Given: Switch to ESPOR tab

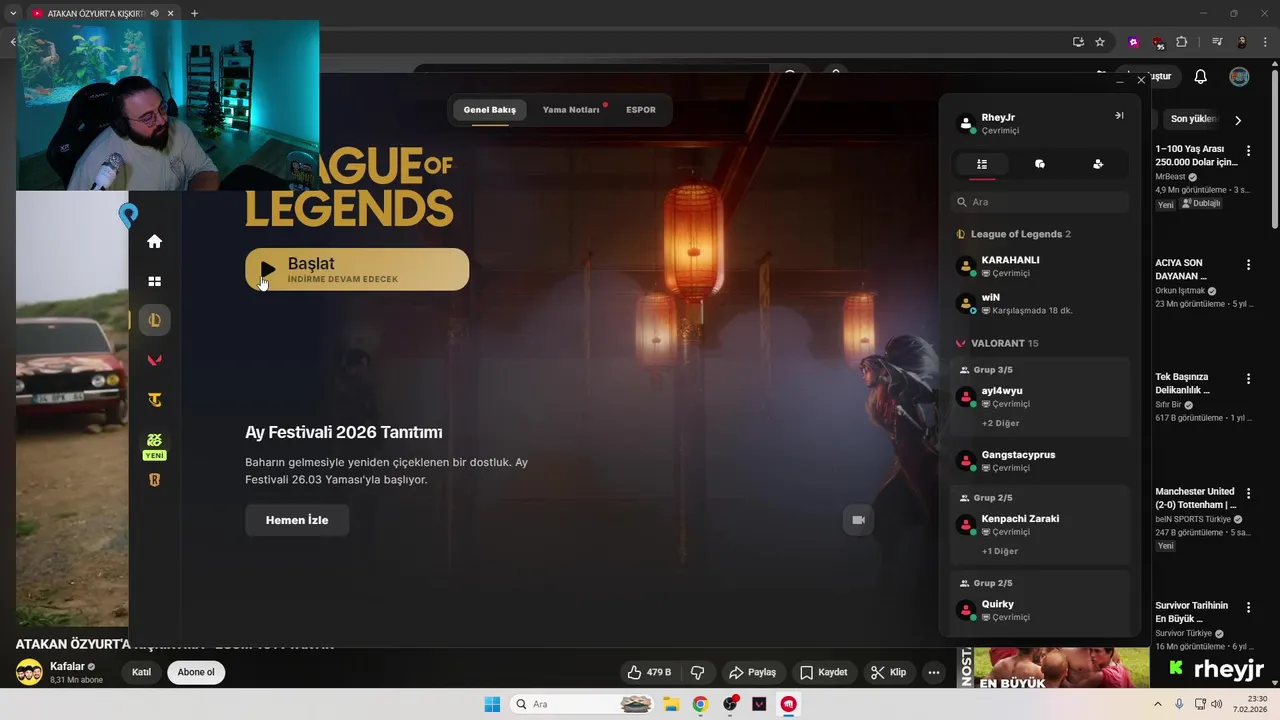Looking at the screenshot, I should (x=641, y=110).
